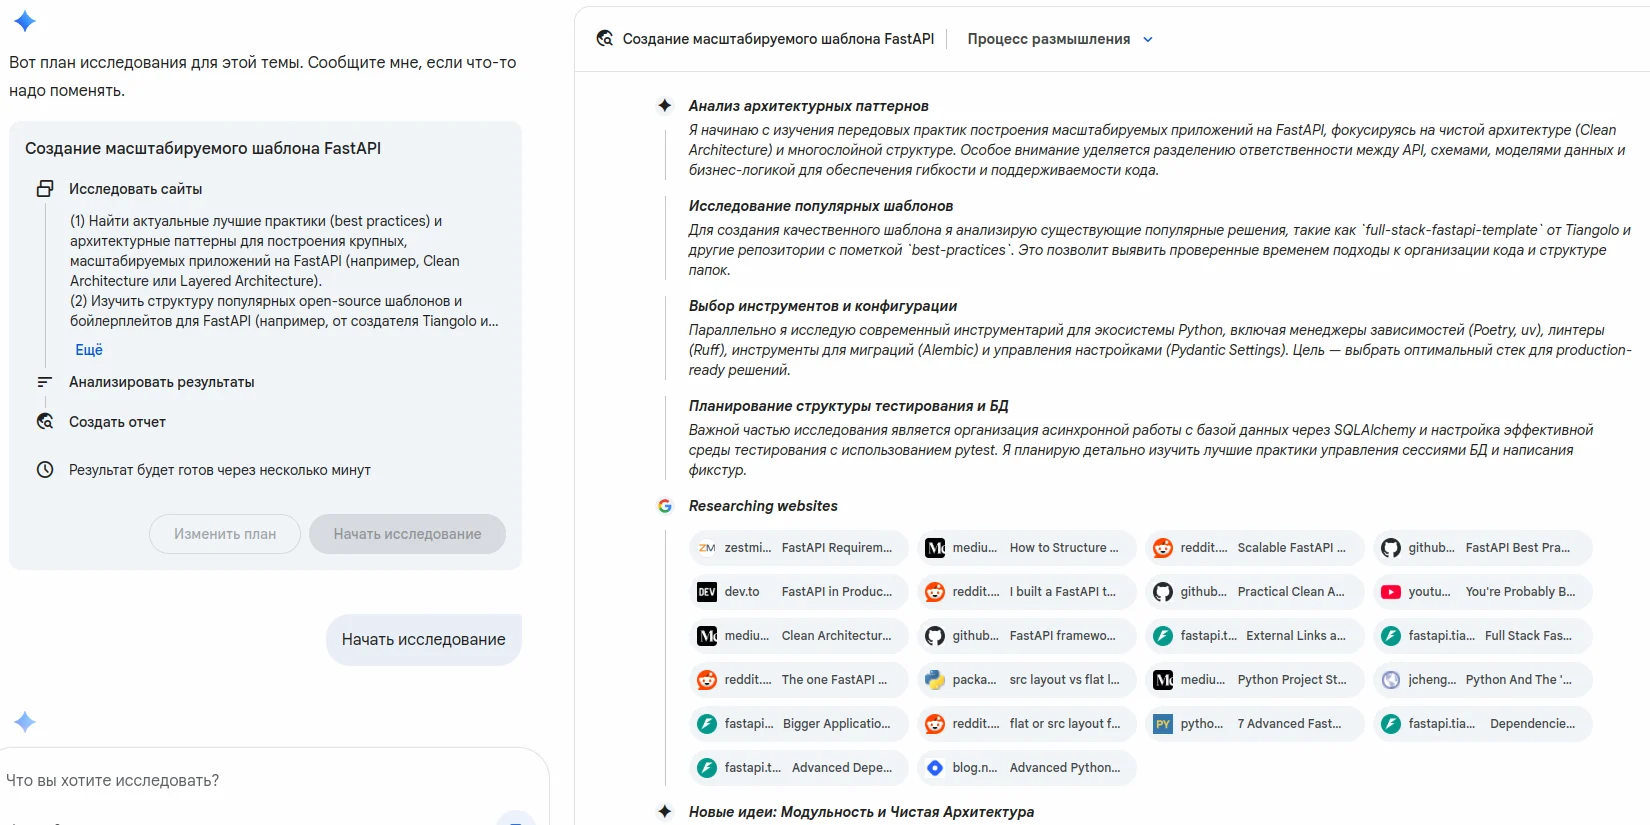Click the "Исследовать сайты" browser icon
Viewport: 1650px width, 825px height.
(x=45, y=188)
